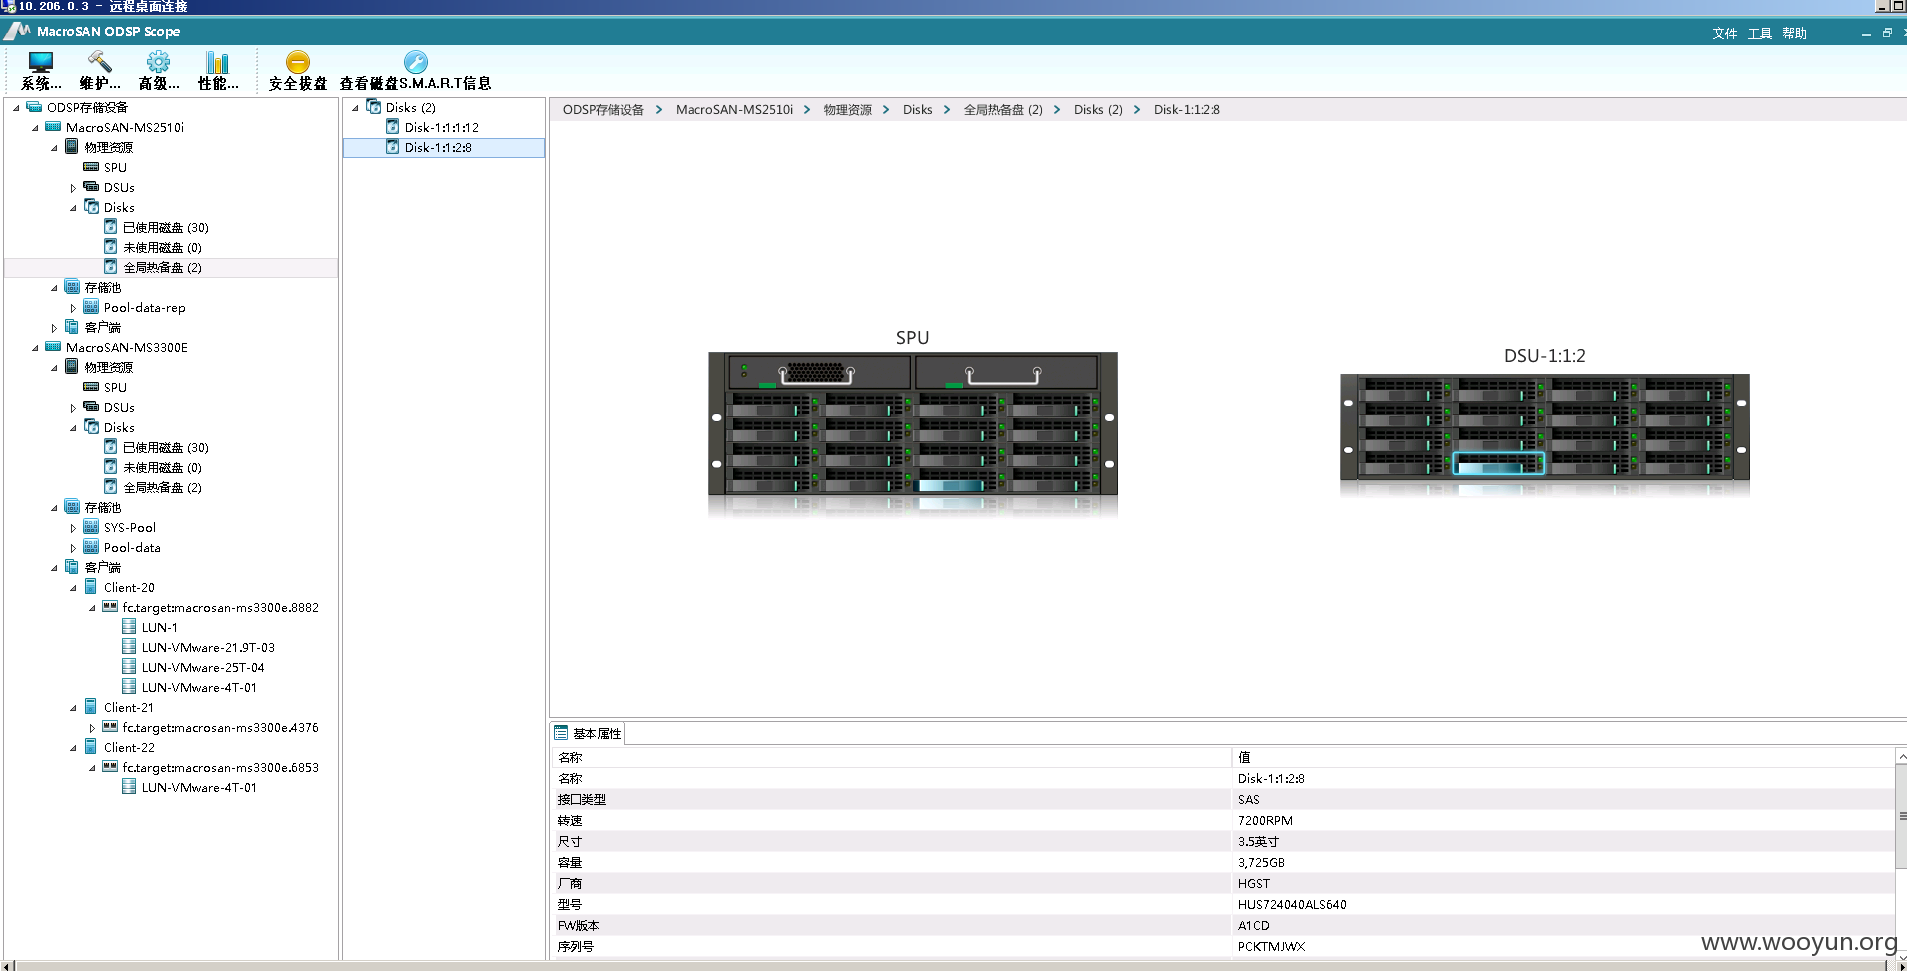Collapse the MacroSAN-MS3300E tree node
The width and height of the screenshot is (1907, 971).
[x=35, y=348]
